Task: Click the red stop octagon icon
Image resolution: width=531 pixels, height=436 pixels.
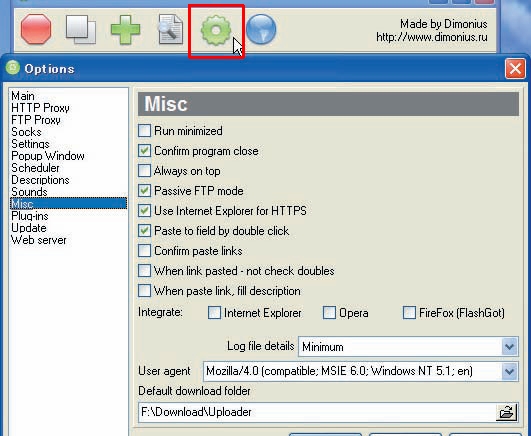Action: coord(36,29)
